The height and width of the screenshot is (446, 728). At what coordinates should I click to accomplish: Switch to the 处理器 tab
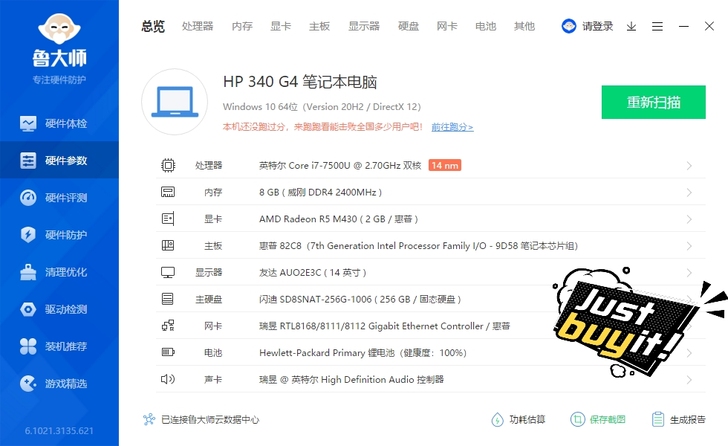pos(198,26)
